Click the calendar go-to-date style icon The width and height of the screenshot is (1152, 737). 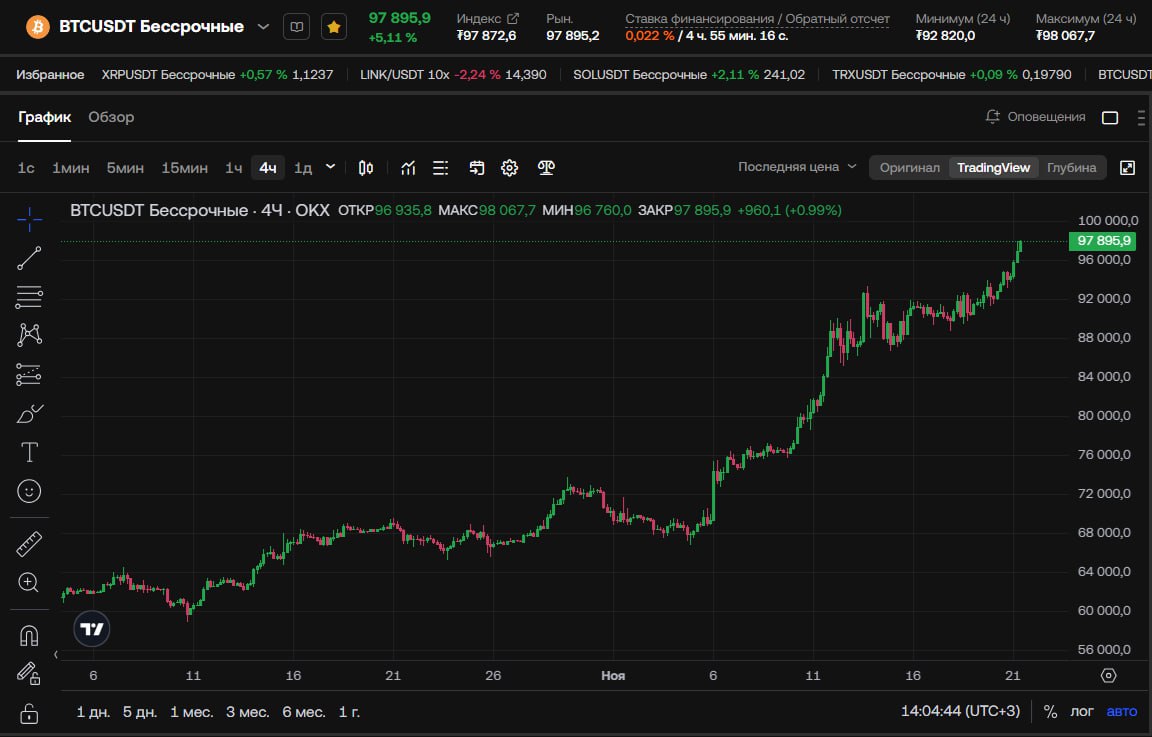click(x=477, y=168)
